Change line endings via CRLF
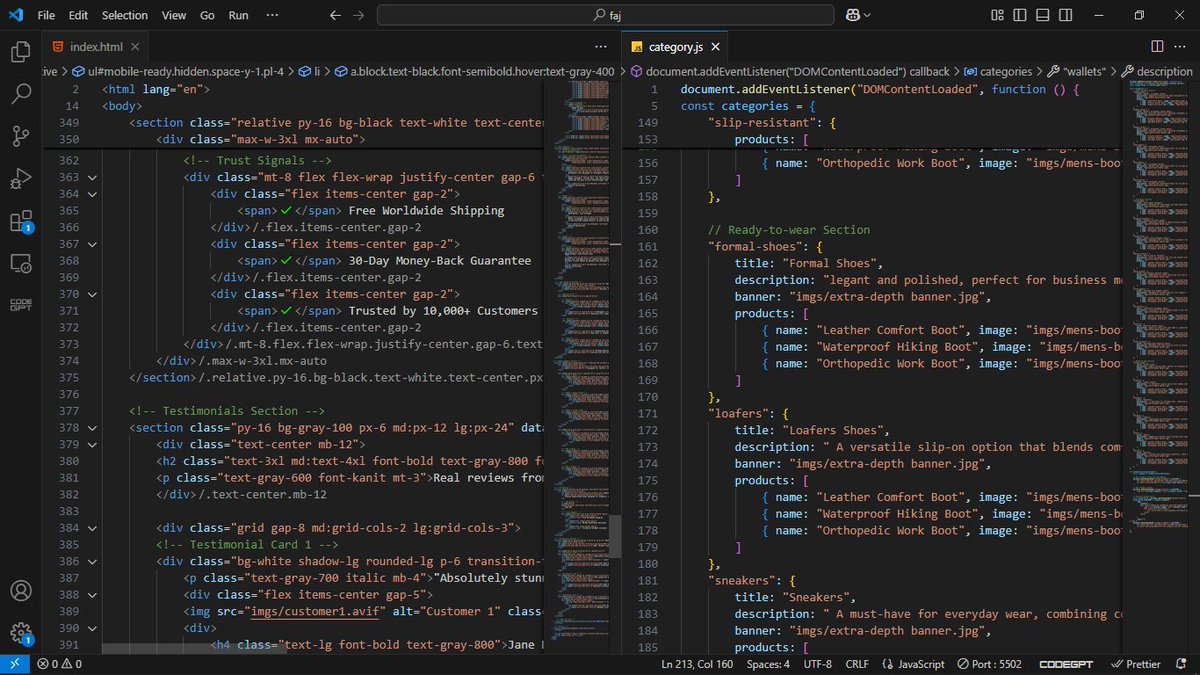 click(x=857, y=664)
